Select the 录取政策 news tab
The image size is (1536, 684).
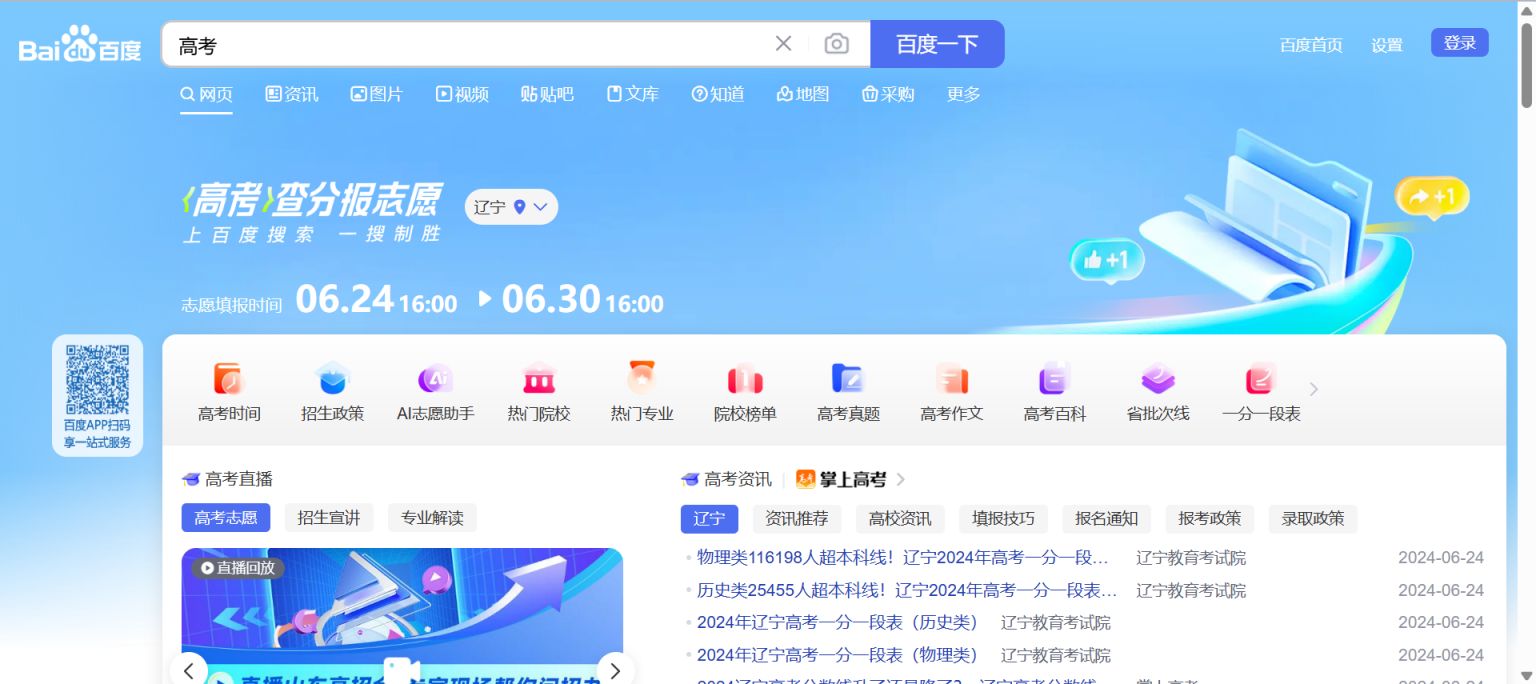click(1313, 519)
